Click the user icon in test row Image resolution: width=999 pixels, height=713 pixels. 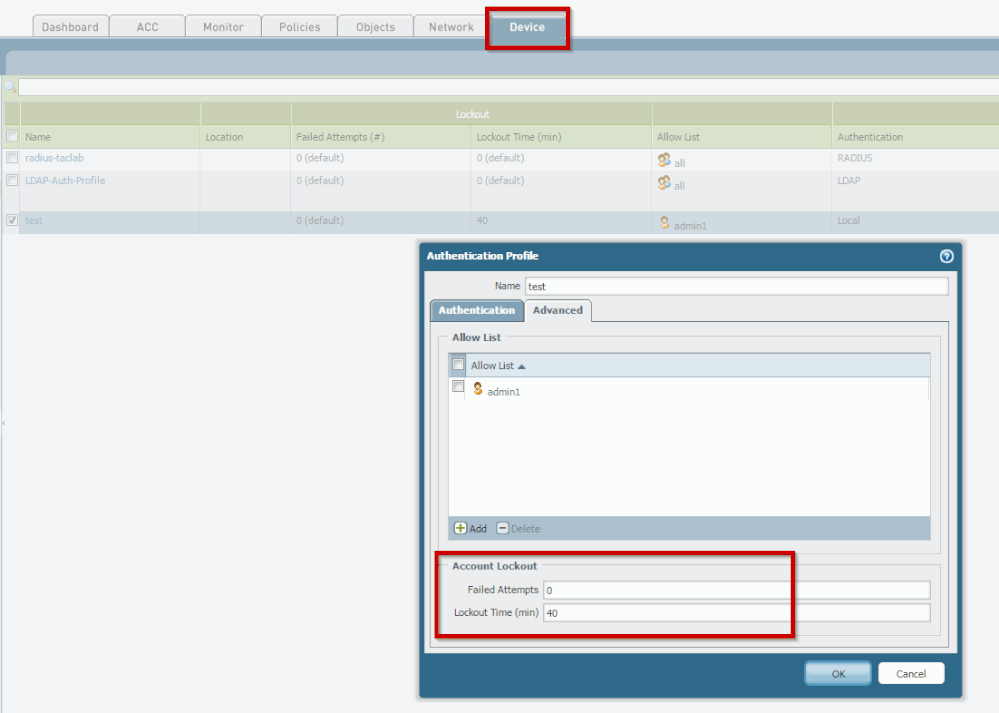point(665,222)
